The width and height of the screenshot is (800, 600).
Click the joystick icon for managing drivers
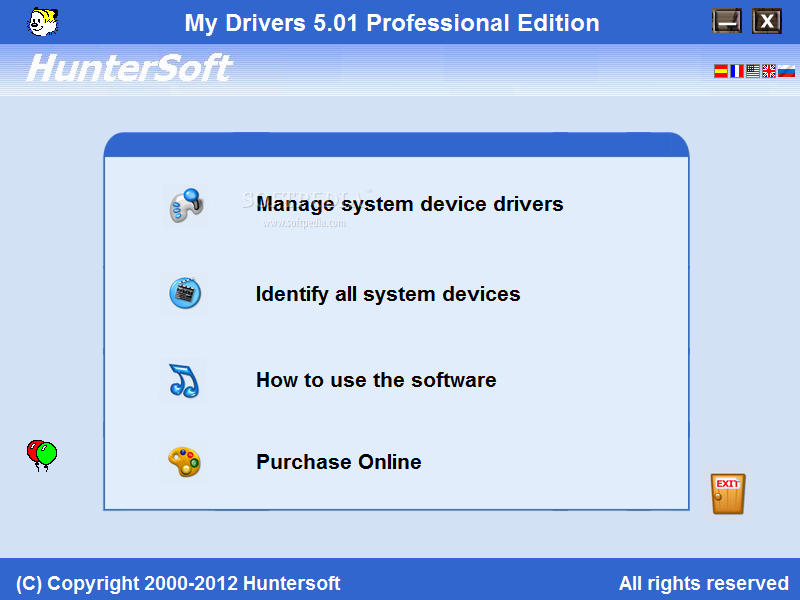coord(186,206)
